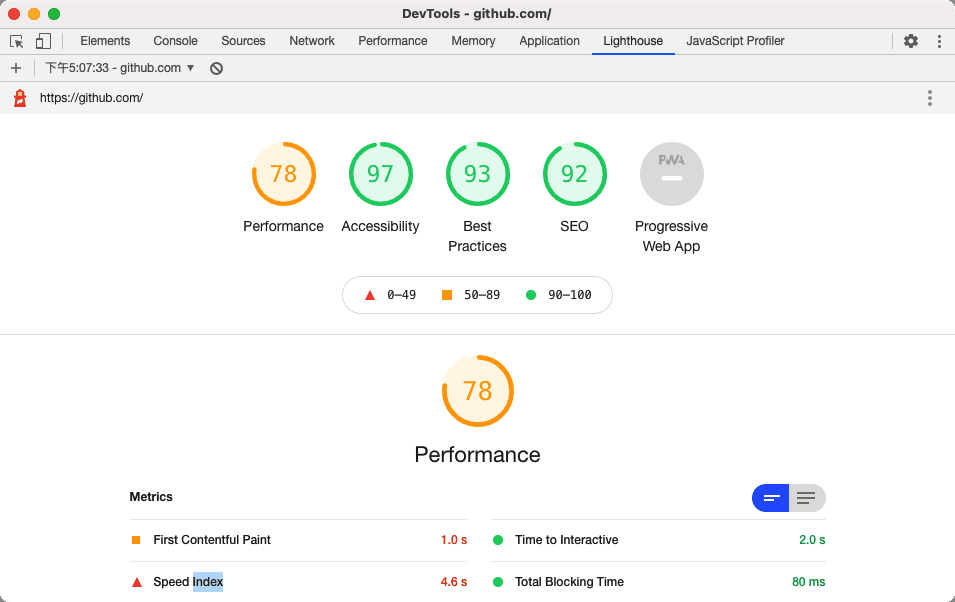Click the green dot beside Total Blocking Time
Viewport: 955px width, 602px height.
[498, 582]
